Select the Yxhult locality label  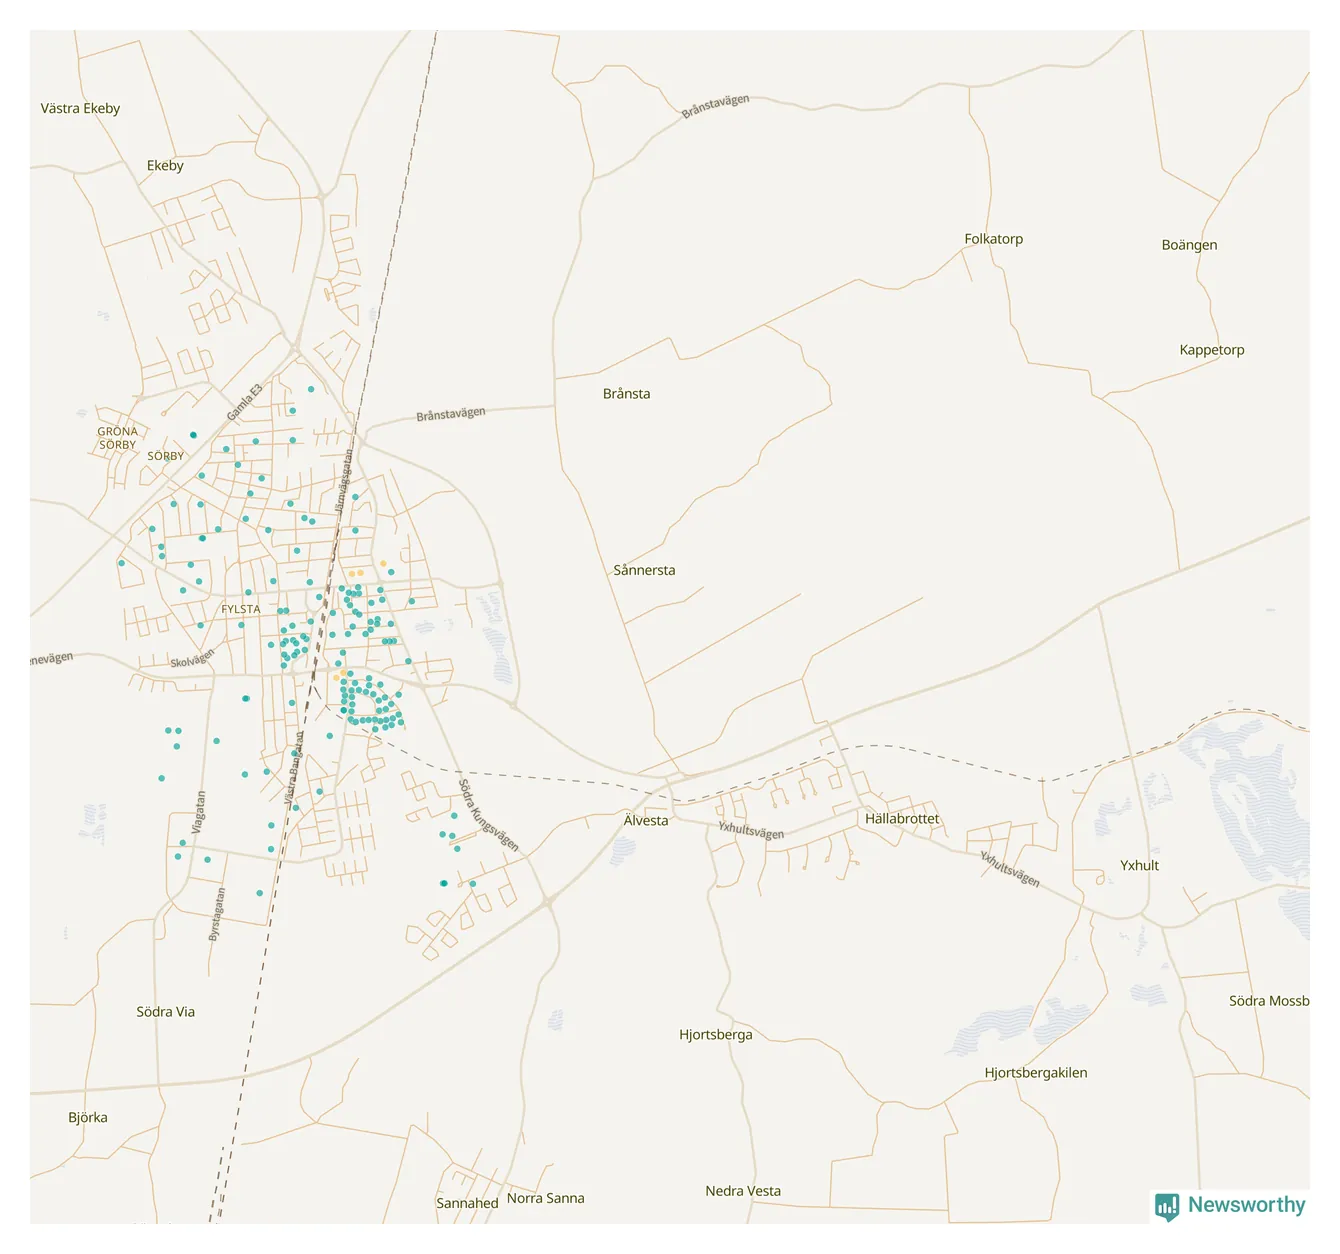(1139, 866)
